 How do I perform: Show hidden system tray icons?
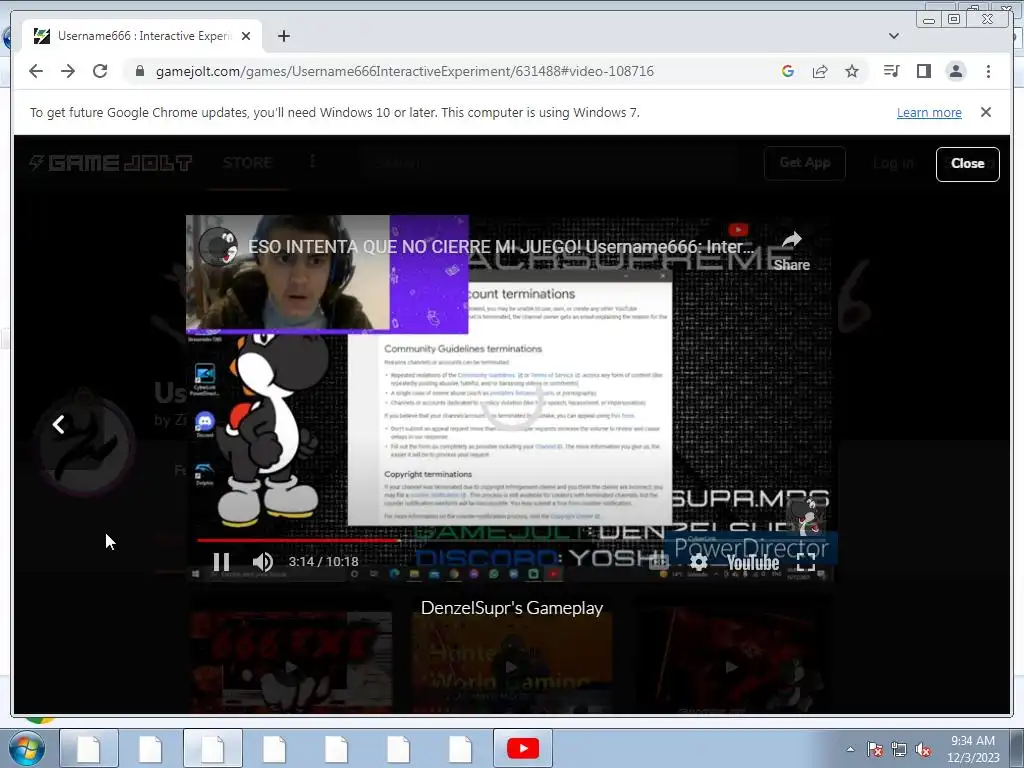coord(850,749)
